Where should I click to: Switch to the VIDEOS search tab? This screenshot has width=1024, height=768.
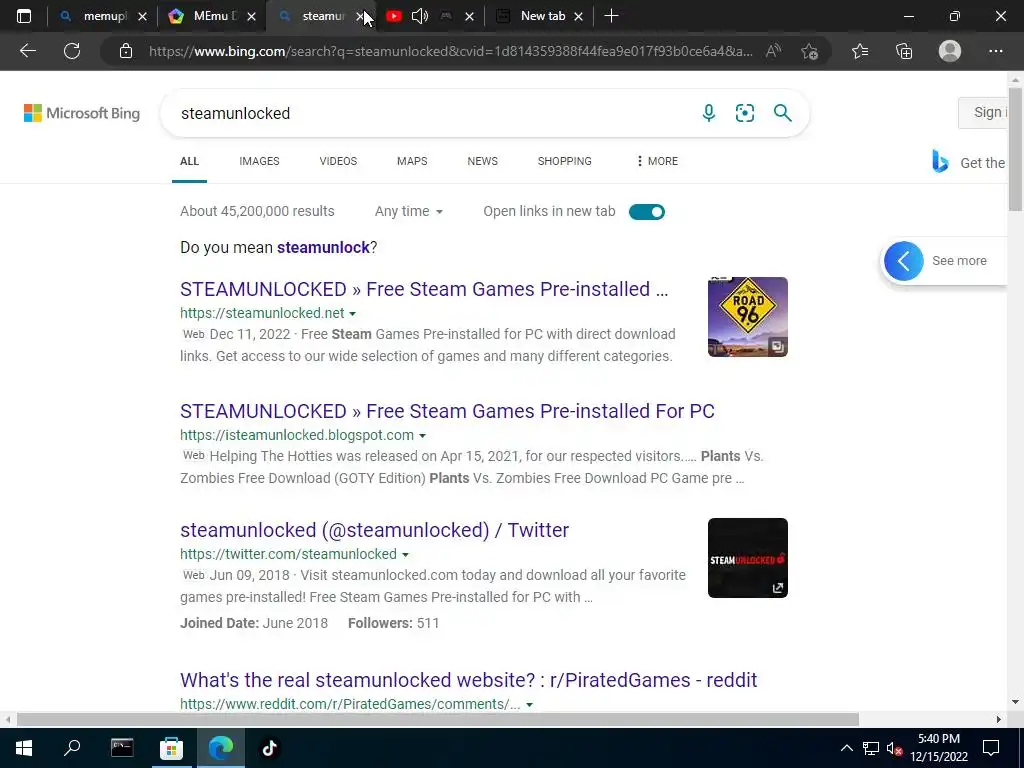[x=338, y=161]
